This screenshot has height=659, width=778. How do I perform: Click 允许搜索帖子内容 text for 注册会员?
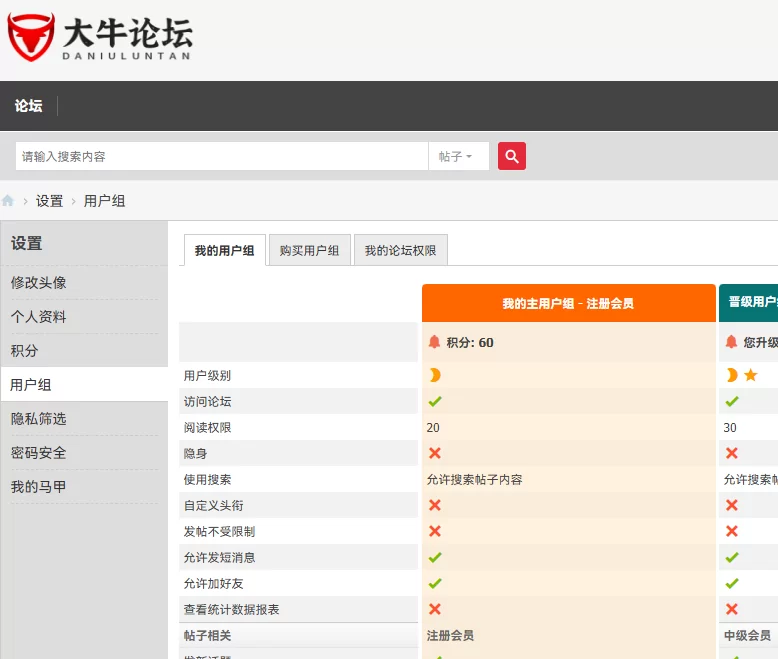pos(474,479)
